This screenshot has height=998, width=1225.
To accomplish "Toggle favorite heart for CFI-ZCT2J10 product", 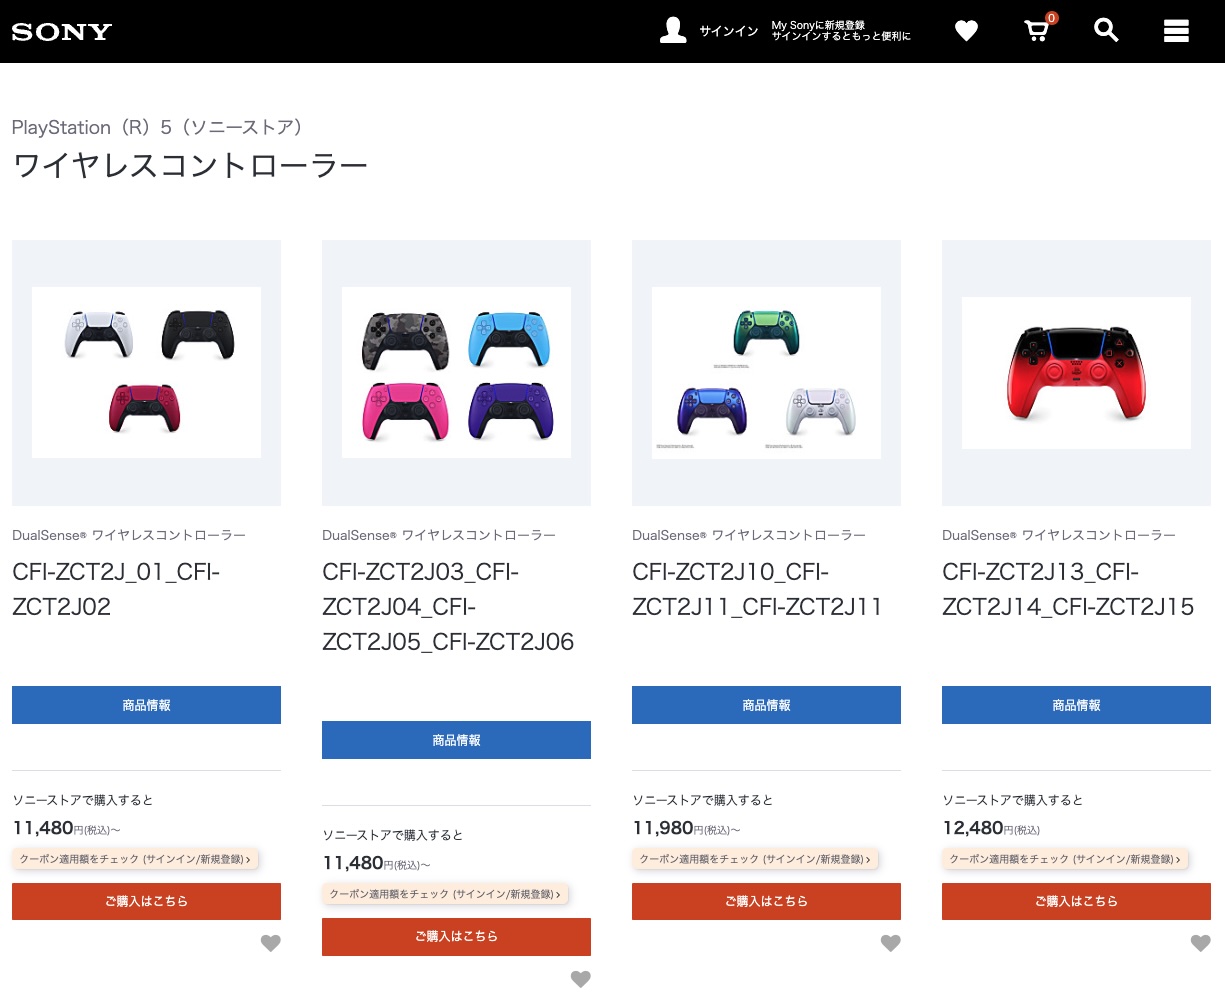I will pyautogui.click(x=890, y=943).
